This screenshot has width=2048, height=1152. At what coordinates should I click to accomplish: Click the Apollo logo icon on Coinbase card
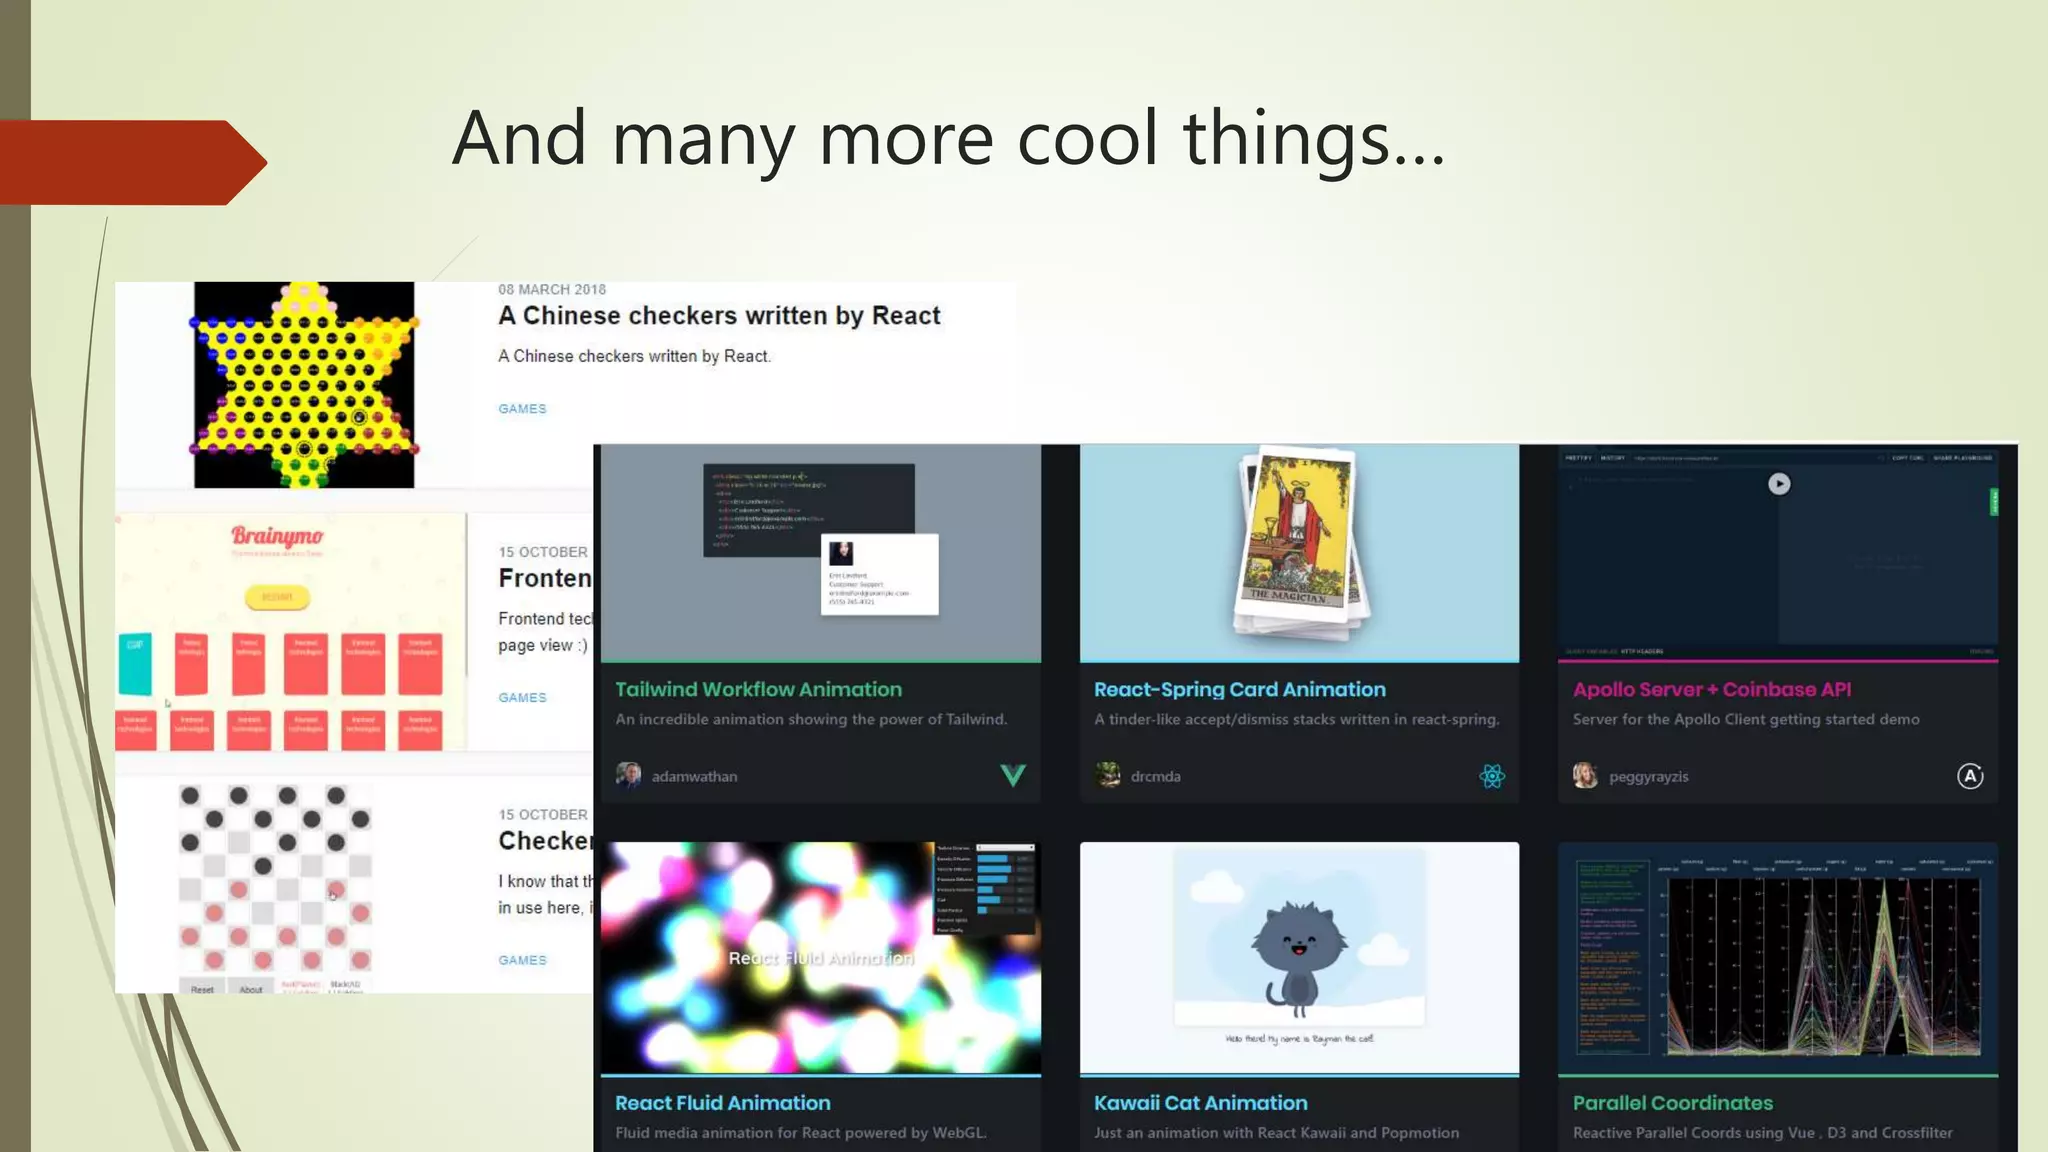1969,776
